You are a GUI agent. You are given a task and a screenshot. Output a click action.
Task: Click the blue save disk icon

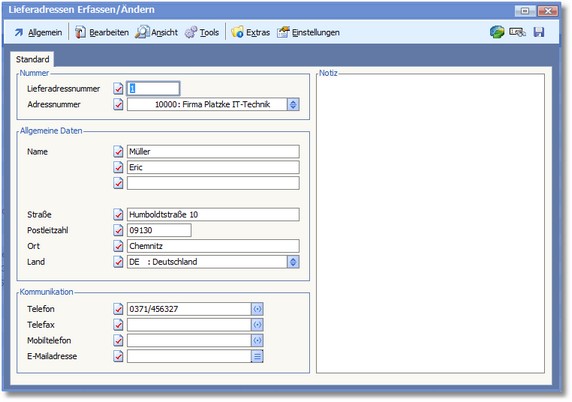point(539,32)
